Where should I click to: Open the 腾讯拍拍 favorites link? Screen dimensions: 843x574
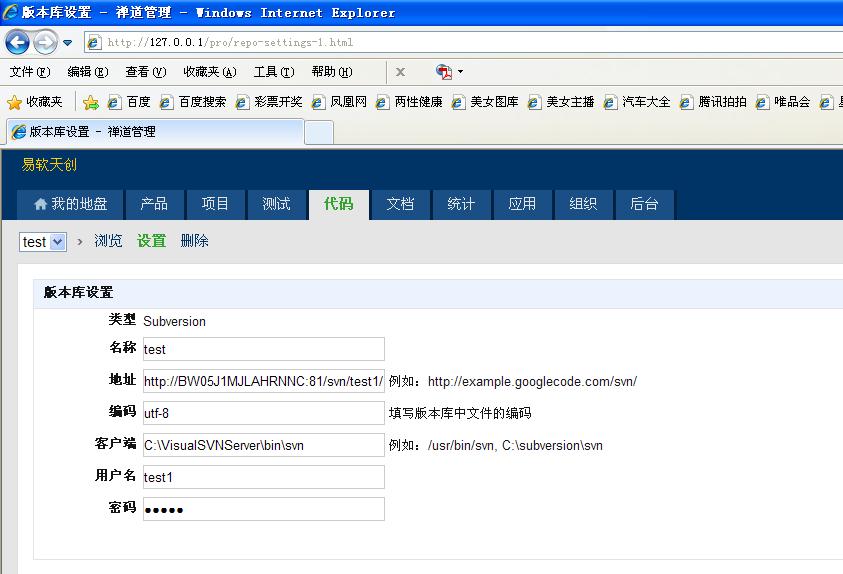tap(713, 102)
